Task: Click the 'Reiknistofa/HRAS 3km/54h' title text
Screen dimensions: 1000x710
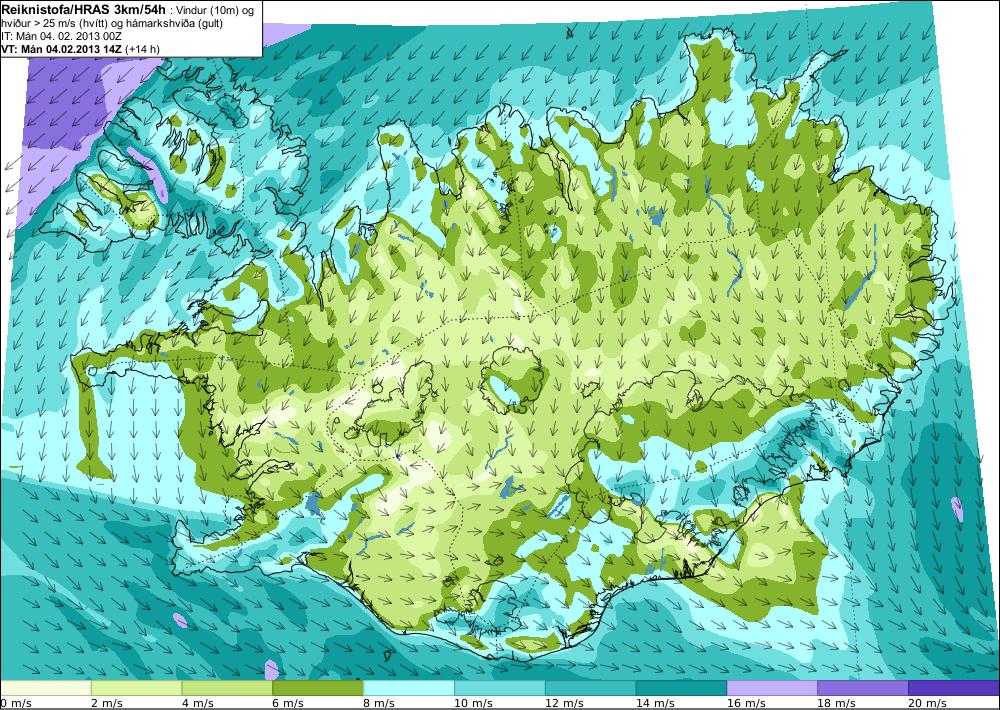Action: (x=83, y=9)
